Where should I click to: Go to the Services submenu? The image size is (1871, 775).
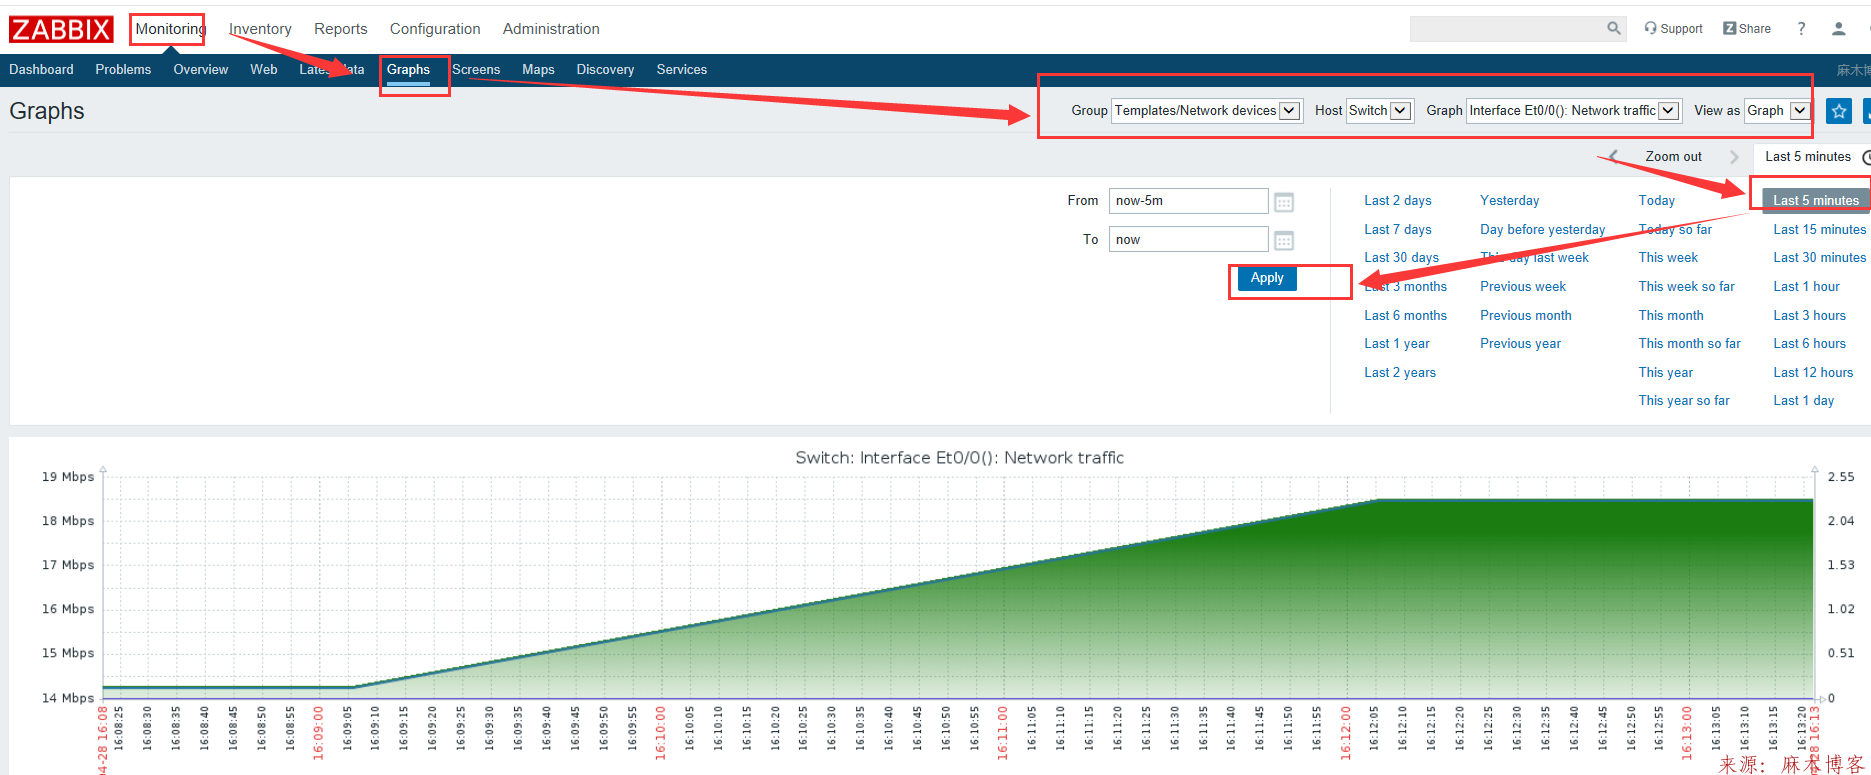pos(682,70)
